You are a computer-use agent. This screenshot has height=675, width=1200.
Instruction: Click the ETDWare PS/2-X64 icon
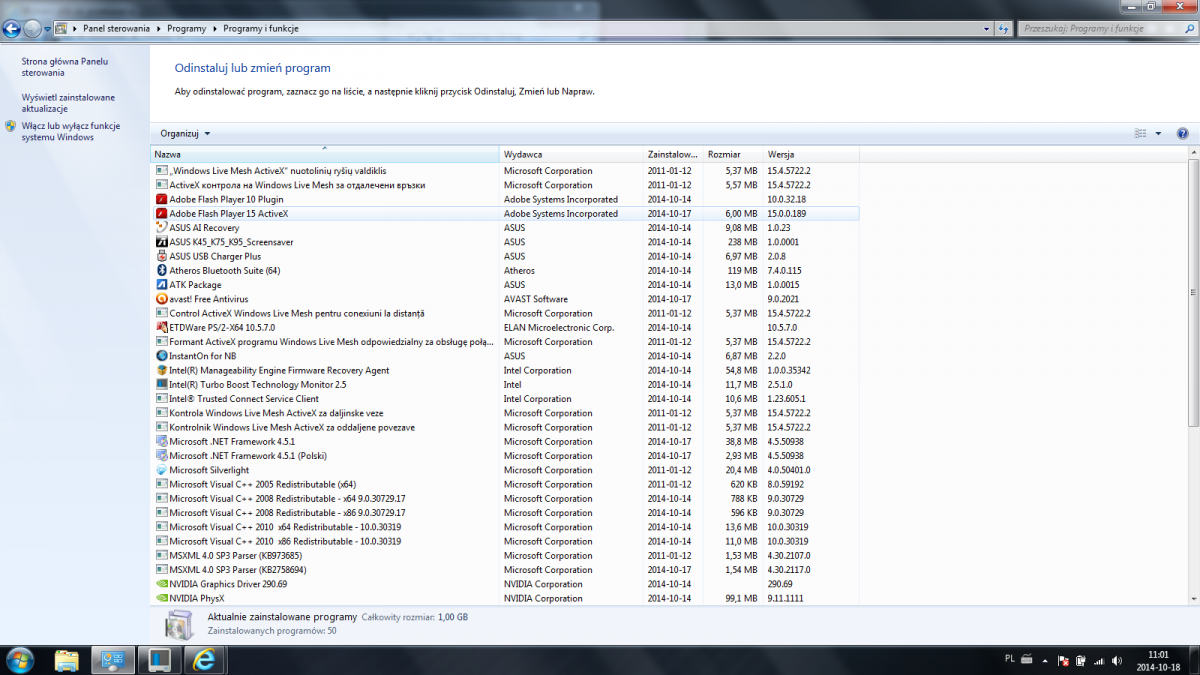[161, 327]
